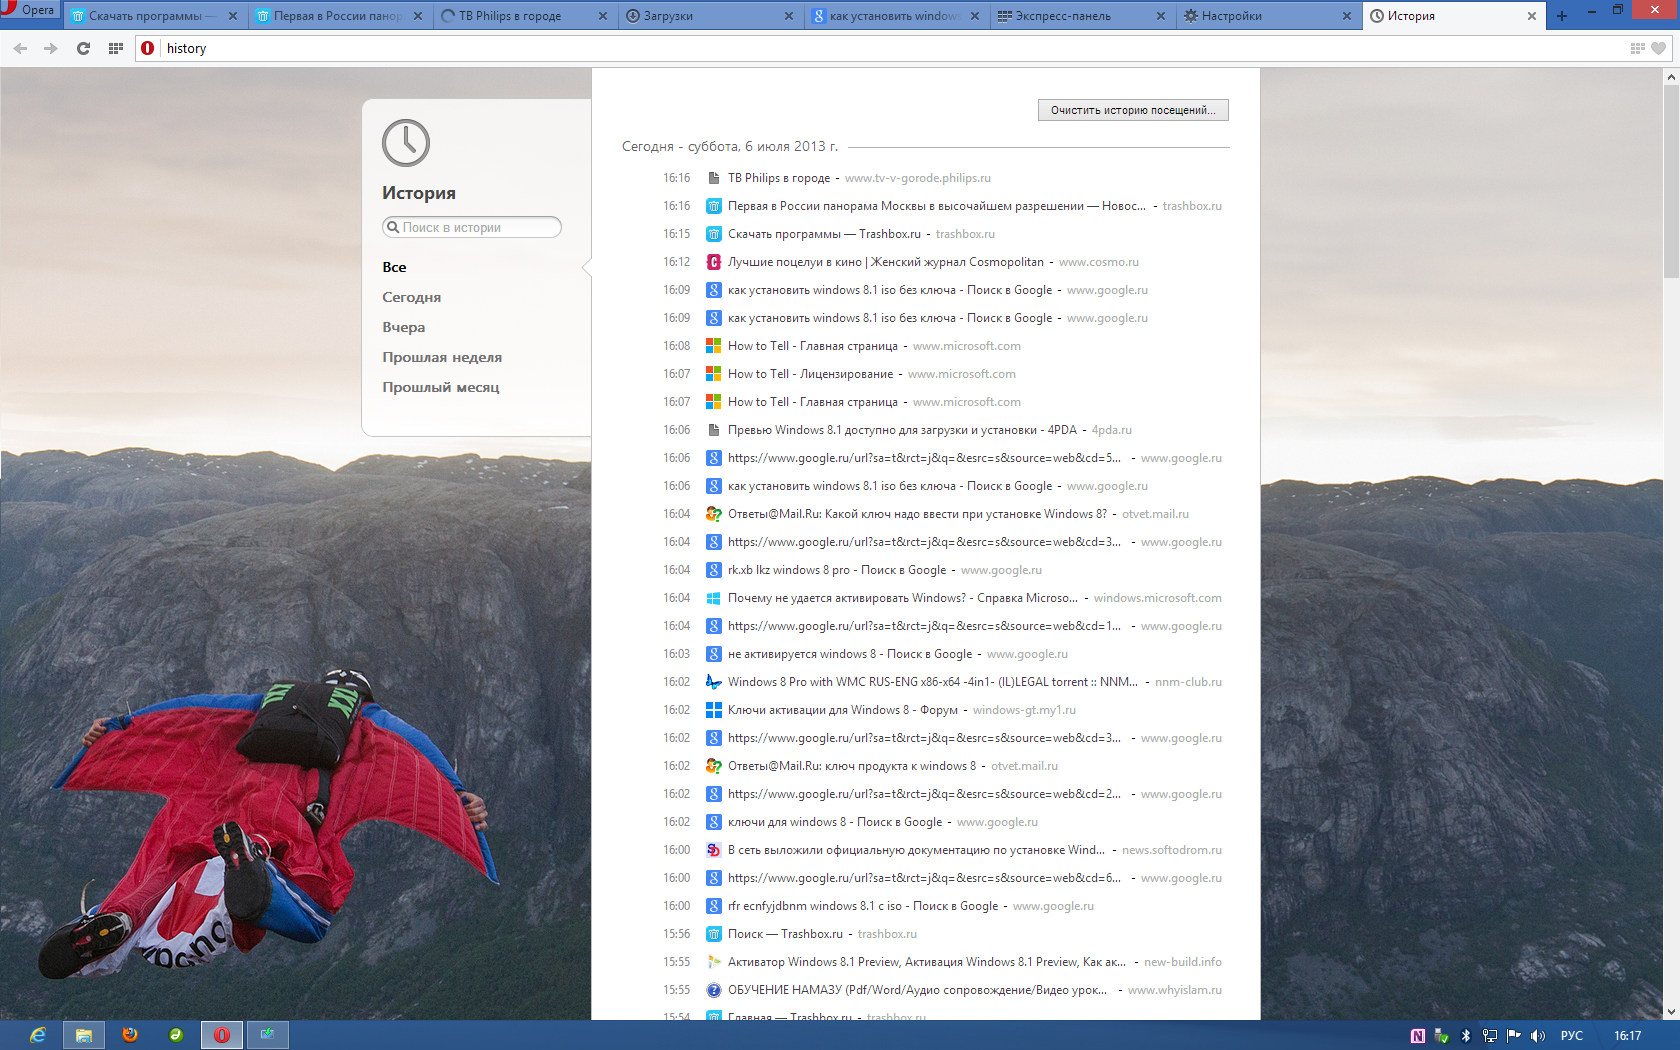Open the Cosmopolitan 'Лучшие поцелуи в кино' entry
Screen dimensions: 1680x1050
click(x=886, y=262)
